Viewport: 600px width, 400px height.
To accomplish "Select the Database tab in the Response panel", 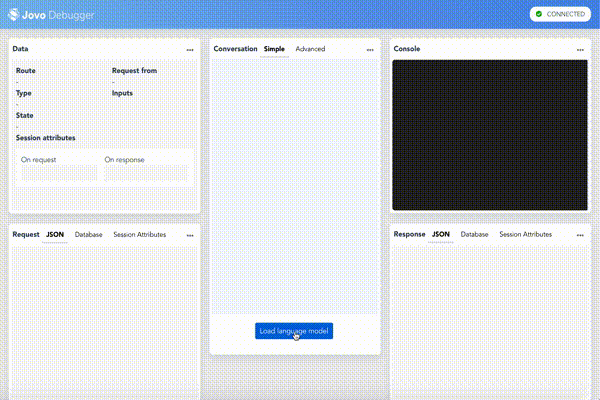I will click(474, 234).
